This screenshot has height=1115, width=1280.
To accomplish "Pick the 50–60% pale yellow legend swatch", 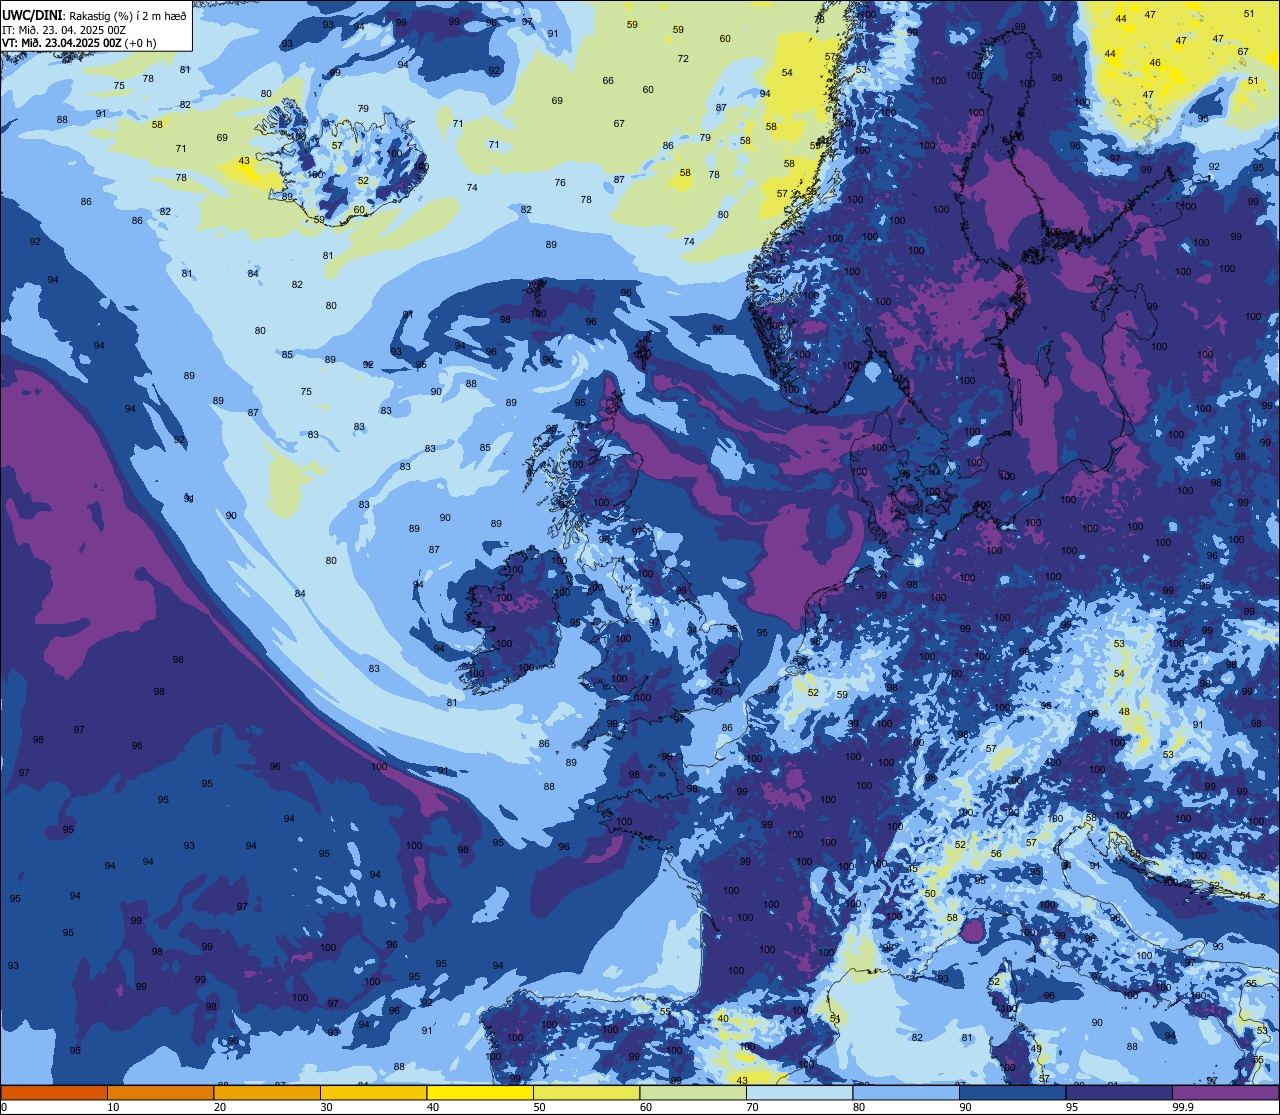I will (586, 1092).
